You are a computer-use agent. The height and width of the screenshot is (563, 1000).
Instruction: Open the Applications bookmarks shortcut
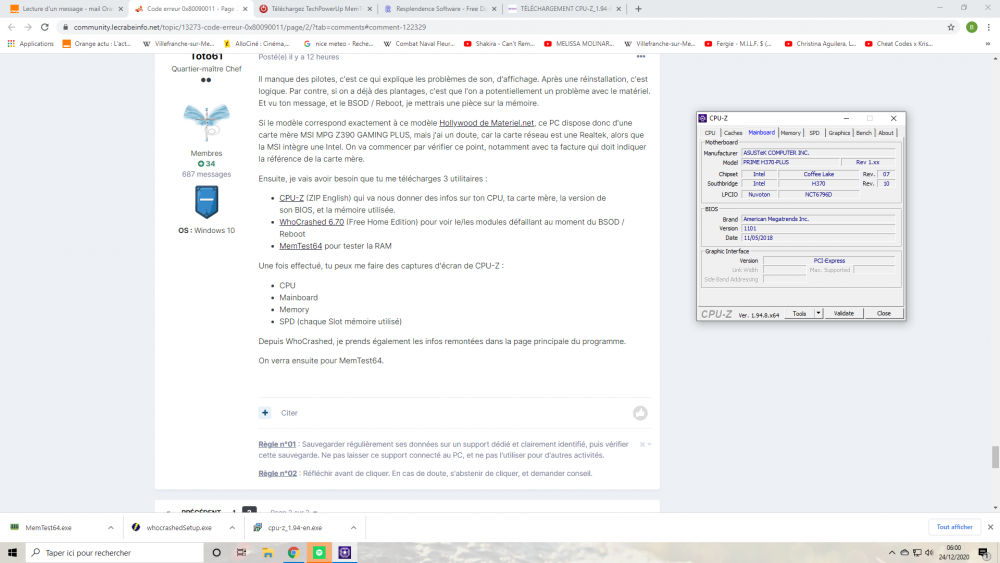(30, 43)
